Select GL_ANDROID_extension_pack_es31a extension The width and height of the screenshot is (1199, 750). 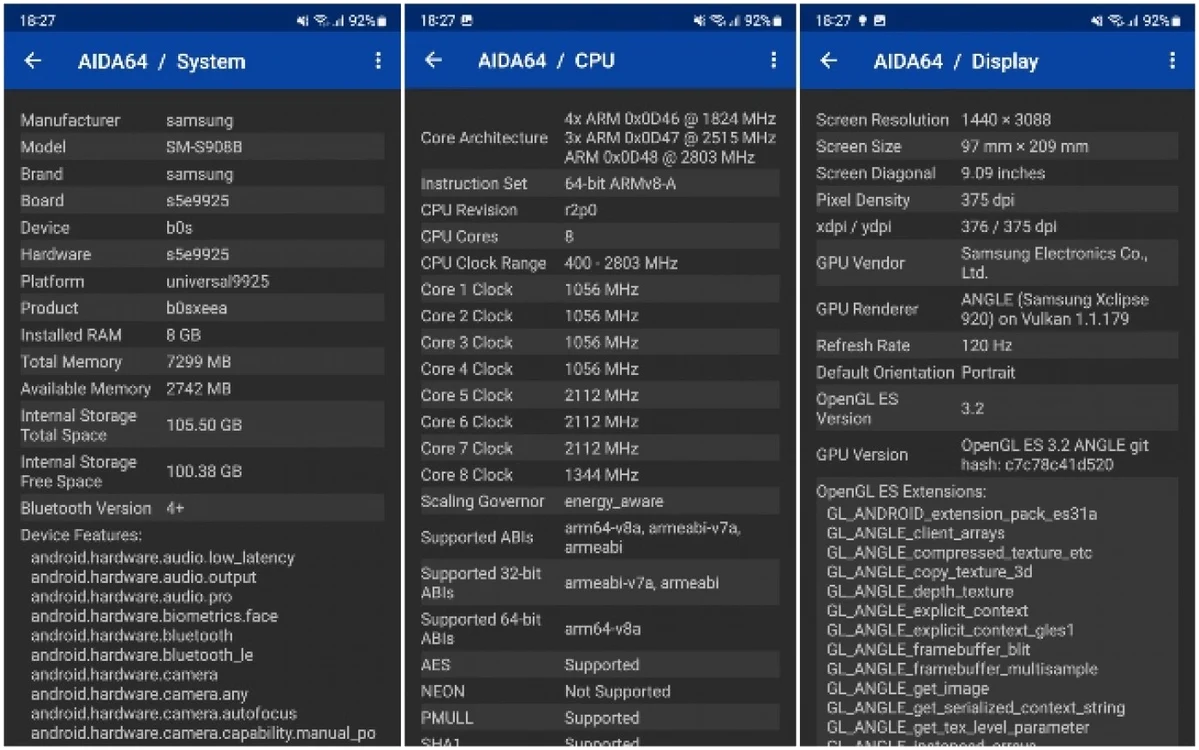(x=961, y=514)
